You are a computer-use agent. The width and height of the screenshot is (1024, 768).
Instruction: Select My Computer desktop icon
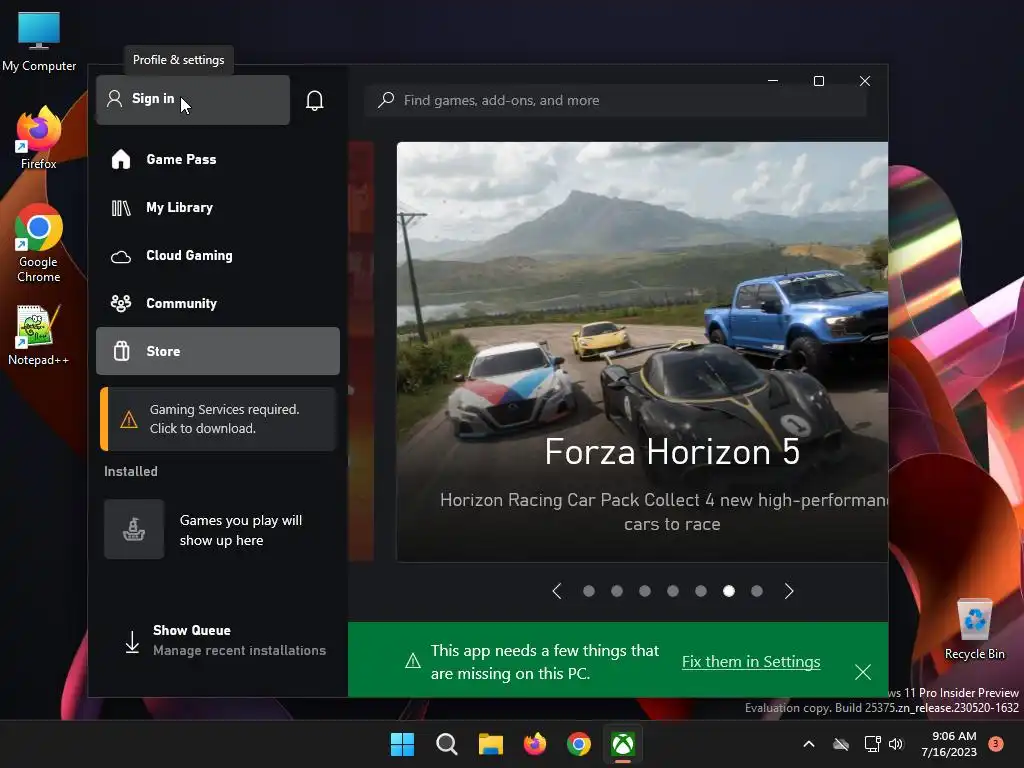[x=39, y=41]
